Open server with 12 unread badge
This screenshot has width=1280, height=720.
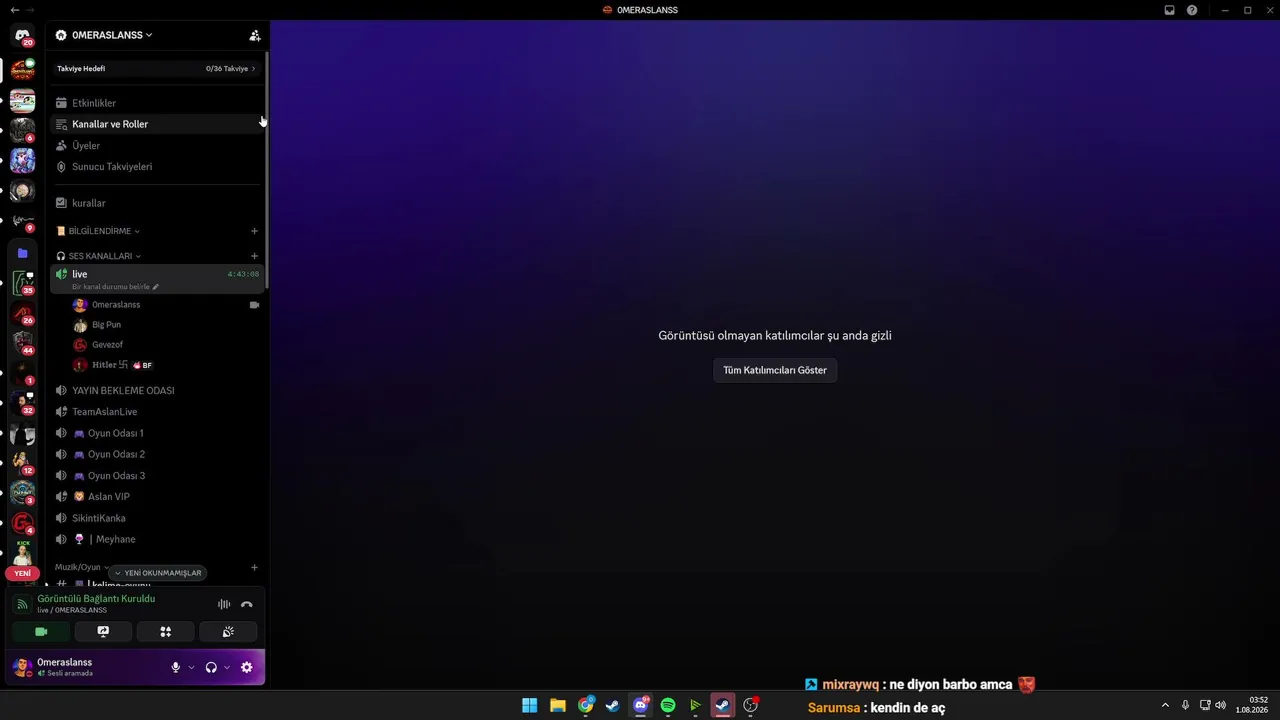coord(22,463)
